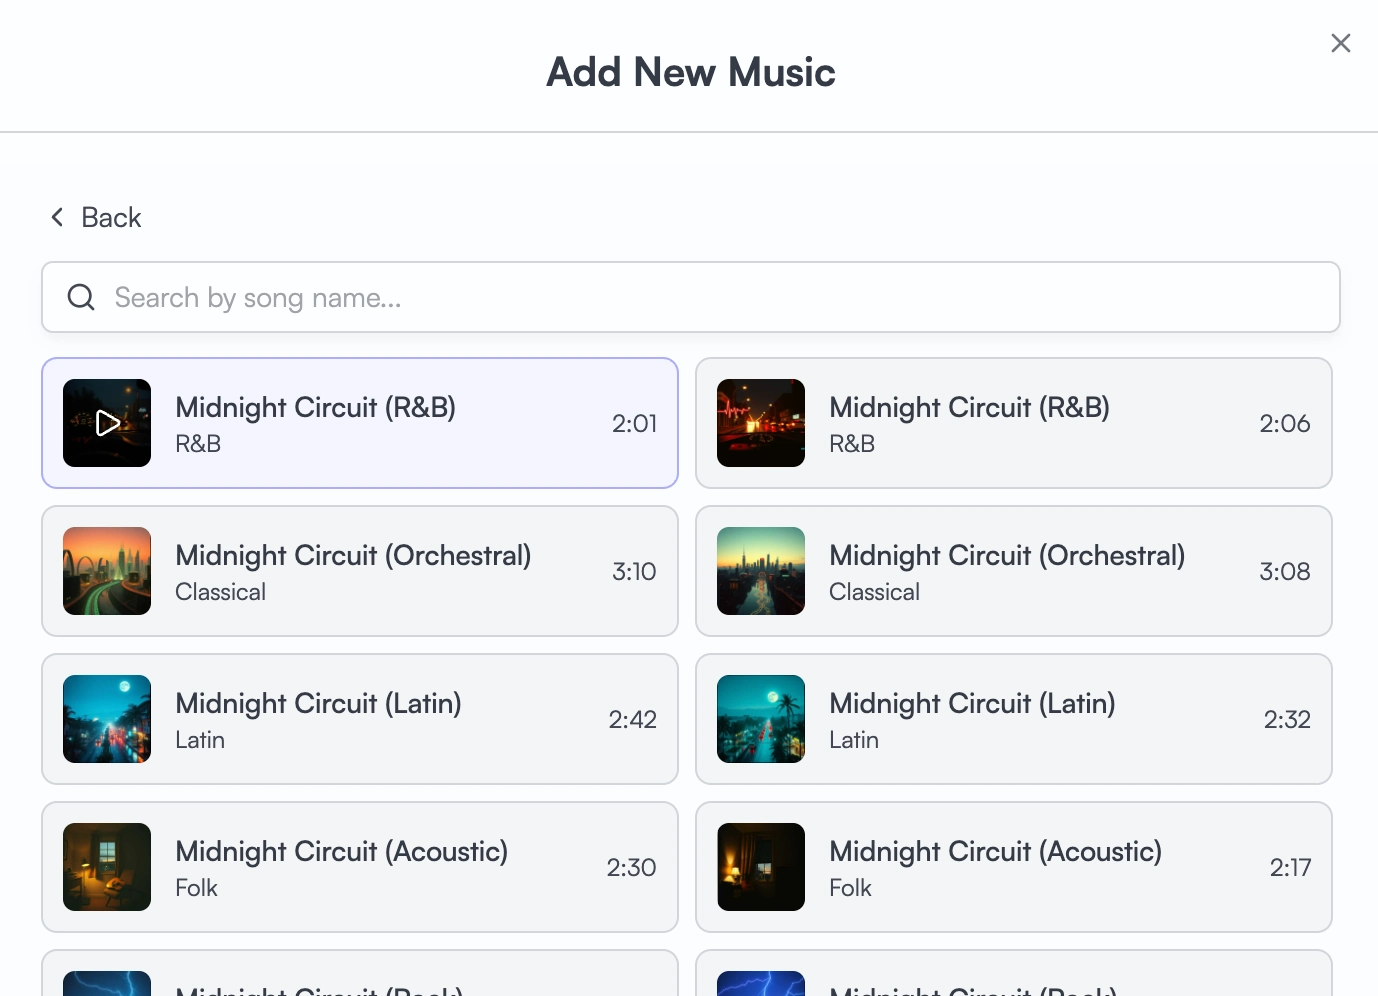Click the aerial river artwork of the Classical 3:08 track
This screenshot has height=996, width=1378.
pyautogui.click(x=760, y=571)
